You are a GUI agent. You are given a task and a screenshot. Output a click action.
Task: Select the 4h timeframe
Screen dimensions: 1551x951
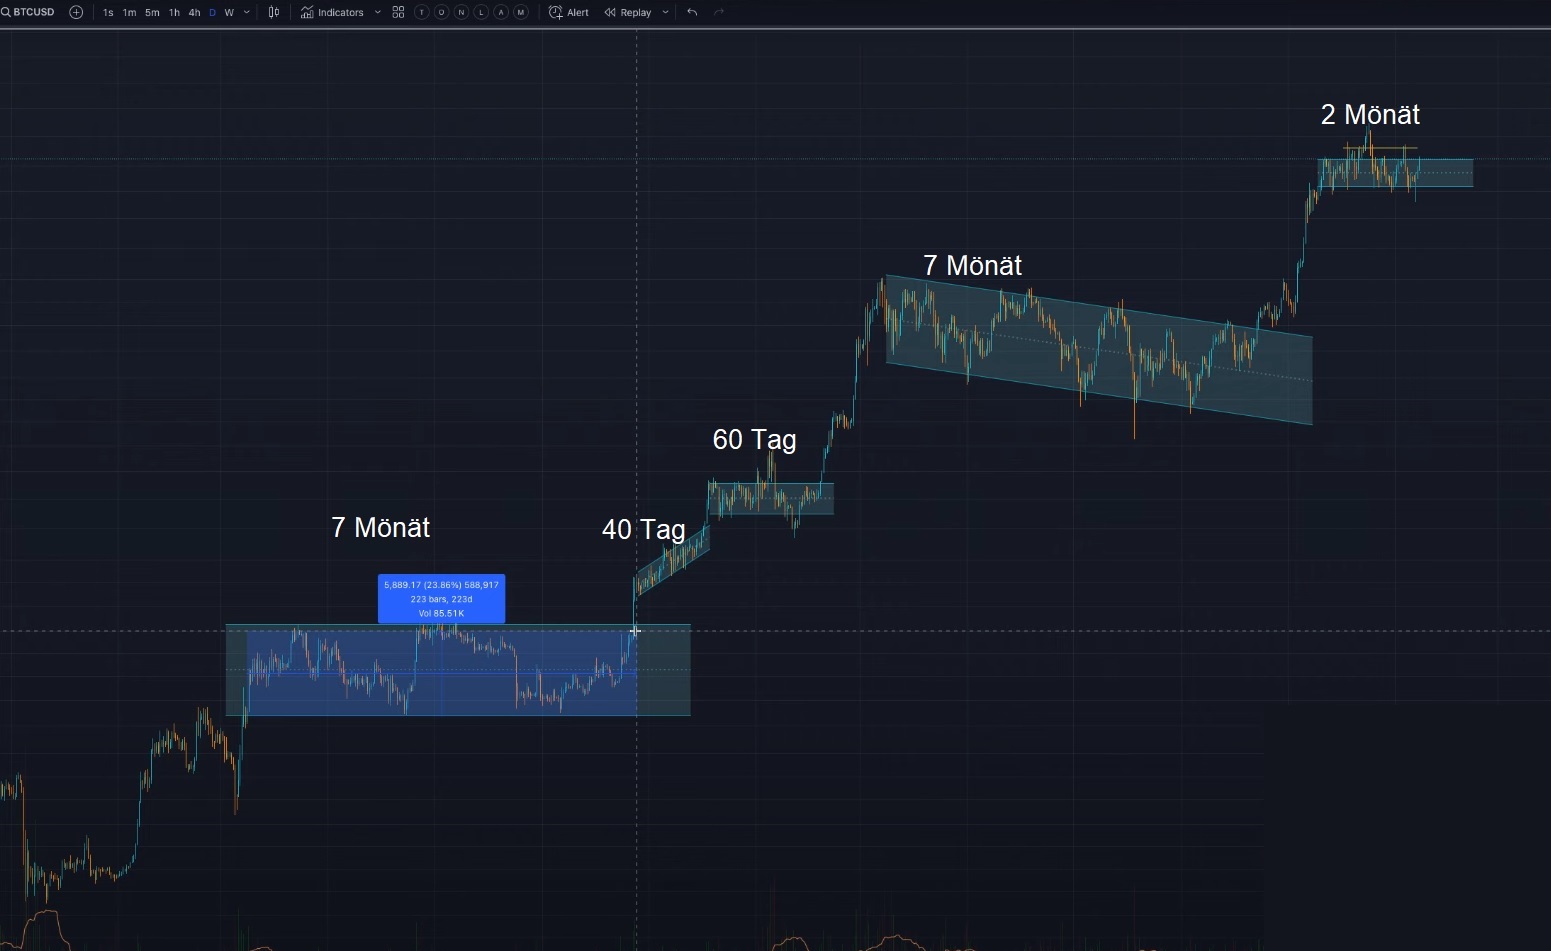pos(194,13)
